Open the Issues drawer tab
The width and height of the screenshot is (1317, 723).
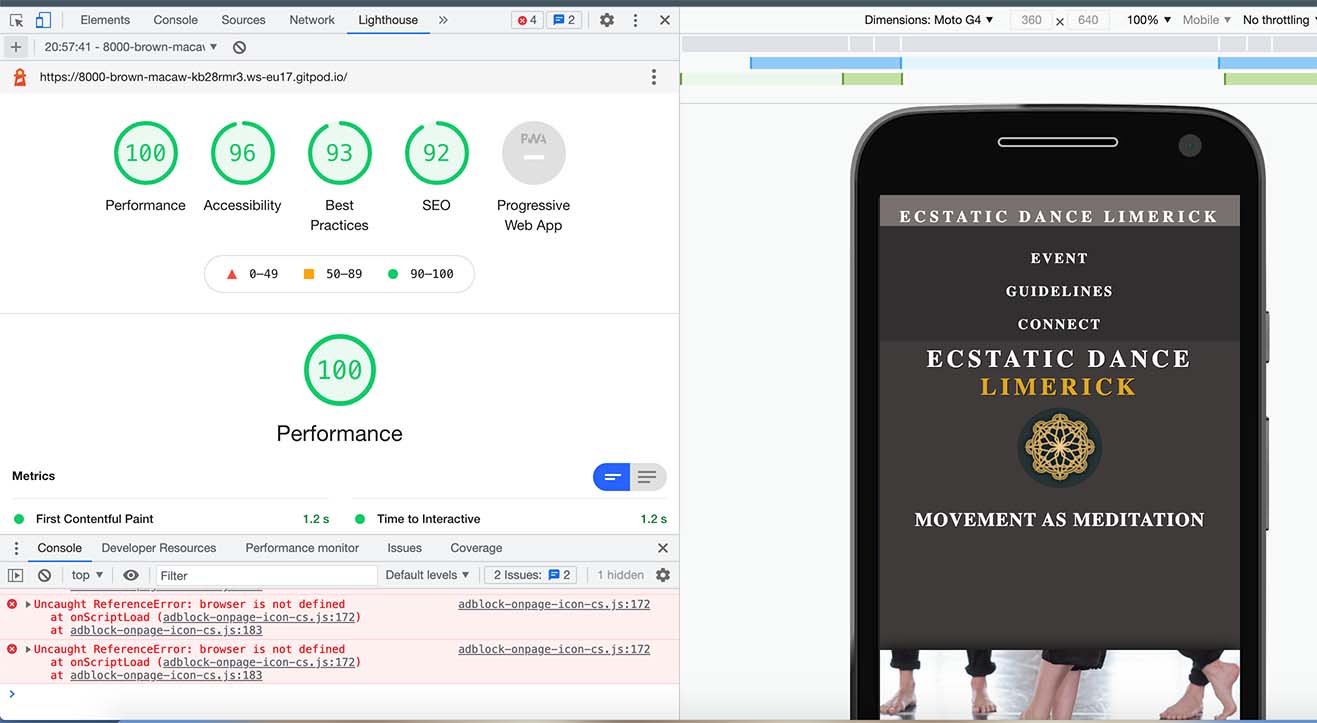[404, 548]
